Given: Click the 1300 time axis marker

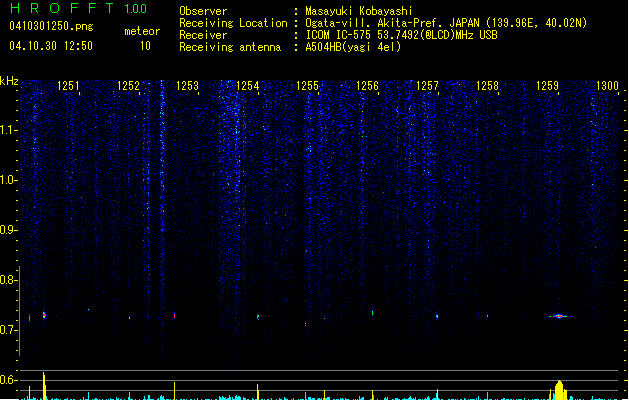Looking at the screenshot, I should [x=607, y=86].
